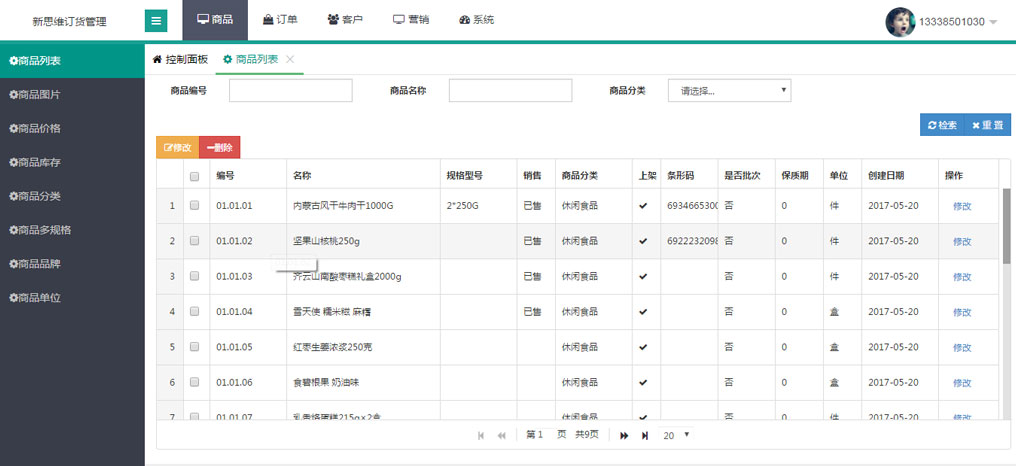This screenshot has width=1016, height=466.
Task: Focus the 商品编号 input field
Action: tap(290, 91)
